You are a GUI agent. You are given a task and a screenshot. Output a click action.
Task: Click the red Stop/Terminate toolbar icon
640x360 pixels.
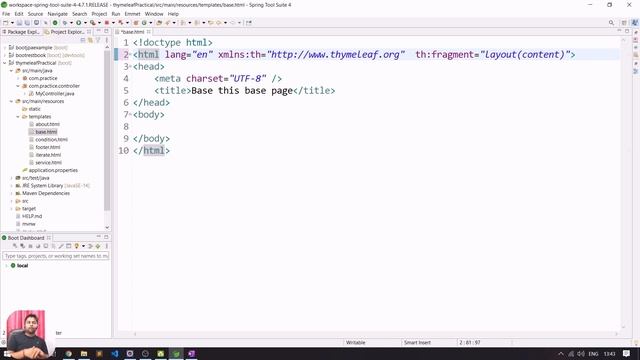107,23
